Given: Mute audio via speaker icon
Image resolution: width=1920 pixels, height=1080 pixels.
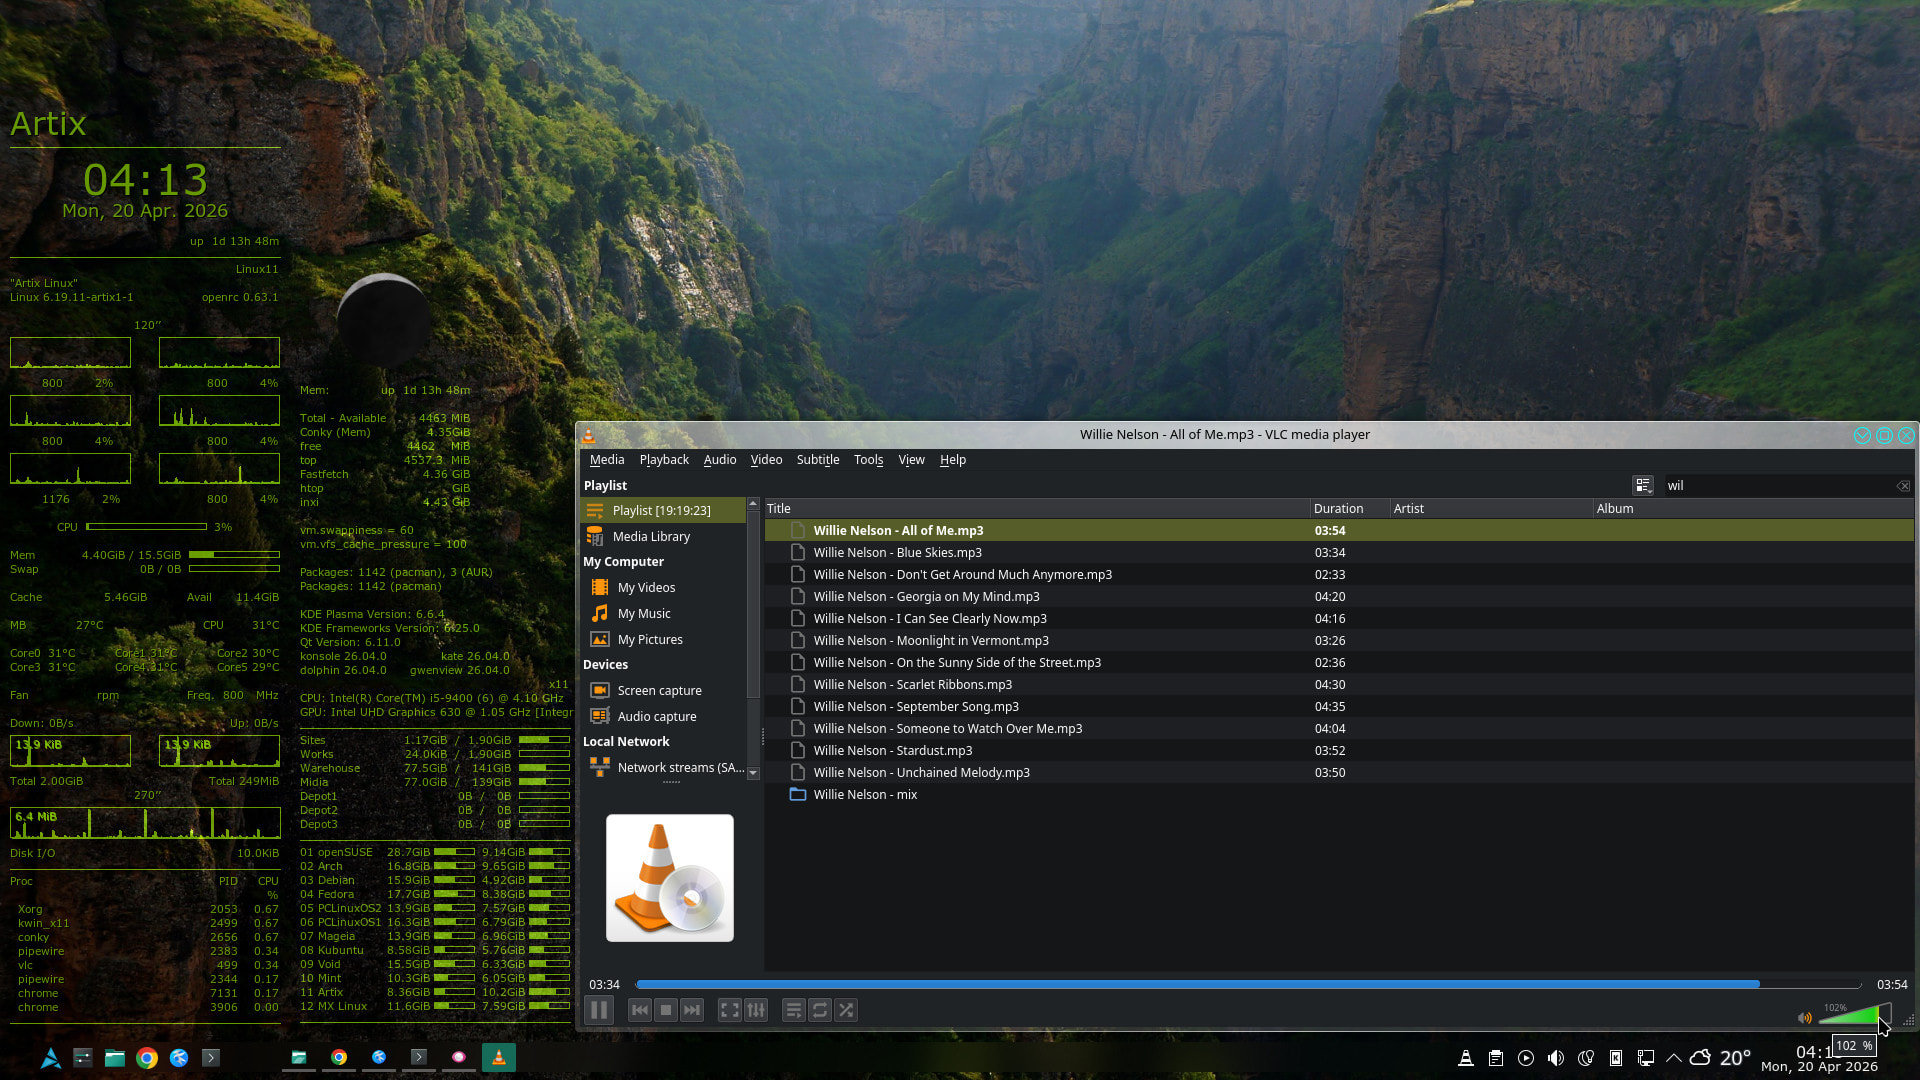Looking at the screenshot, I should coord(1805,1018).
